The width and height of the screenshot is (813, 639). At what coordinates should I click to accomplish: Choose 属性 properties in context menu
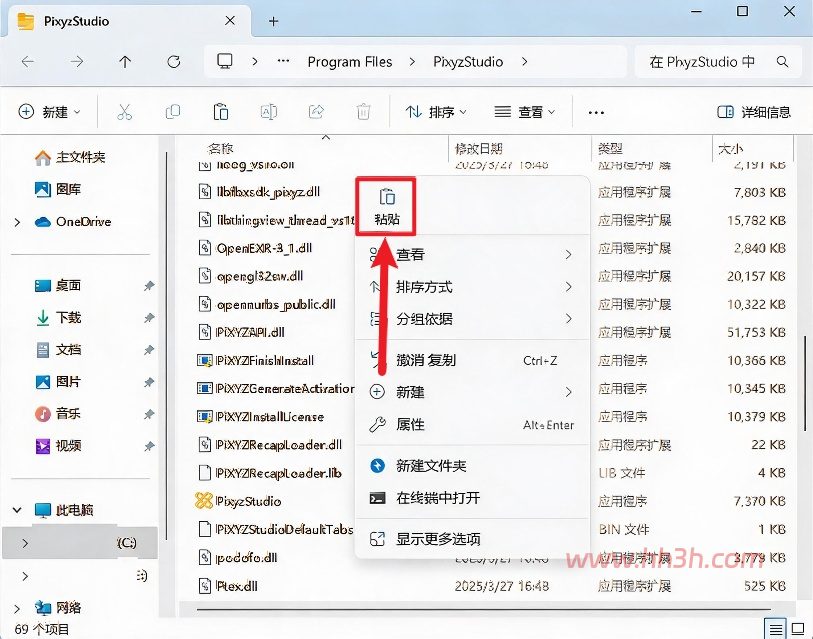click(x=472, y=425)
